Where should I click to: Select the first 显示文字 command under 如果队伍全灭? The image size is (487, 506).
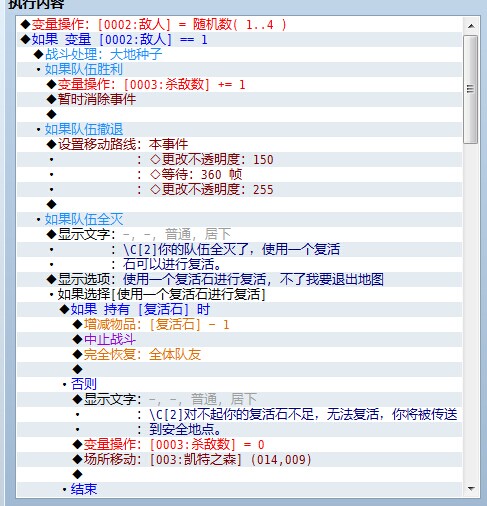coord(239,235)
